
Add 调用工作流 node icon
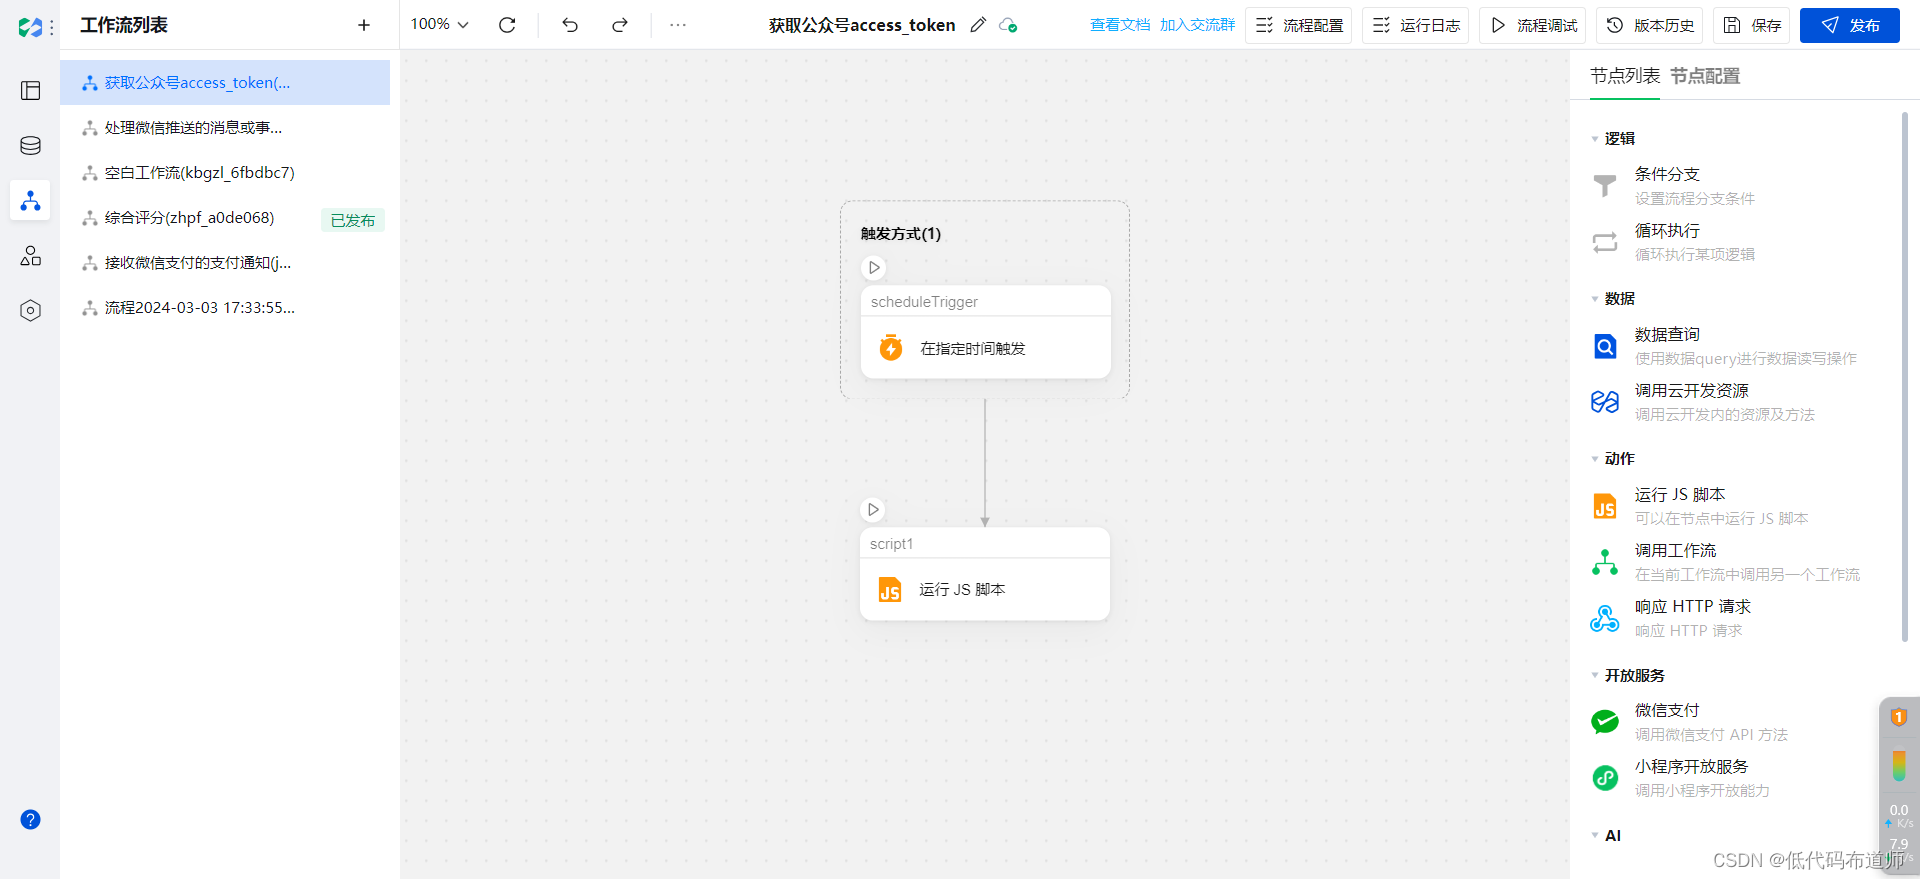tap(1605, 562)
